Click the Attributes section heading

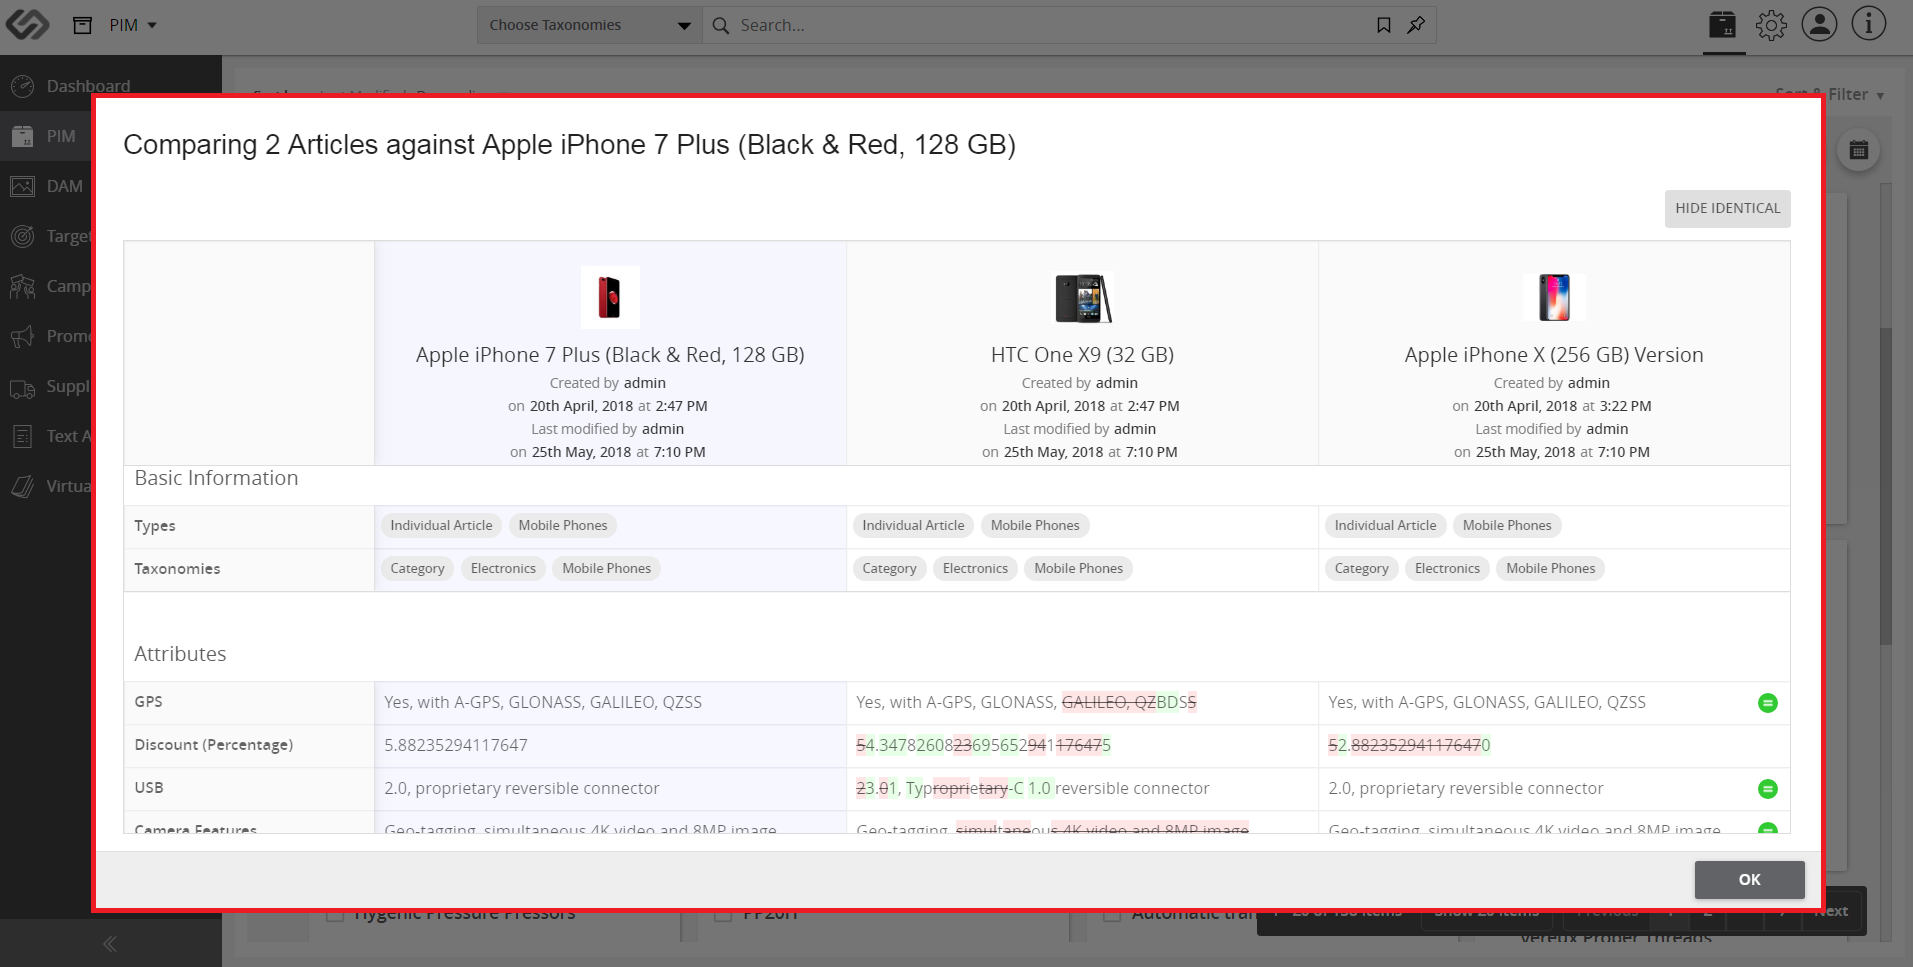coord(180,654)
